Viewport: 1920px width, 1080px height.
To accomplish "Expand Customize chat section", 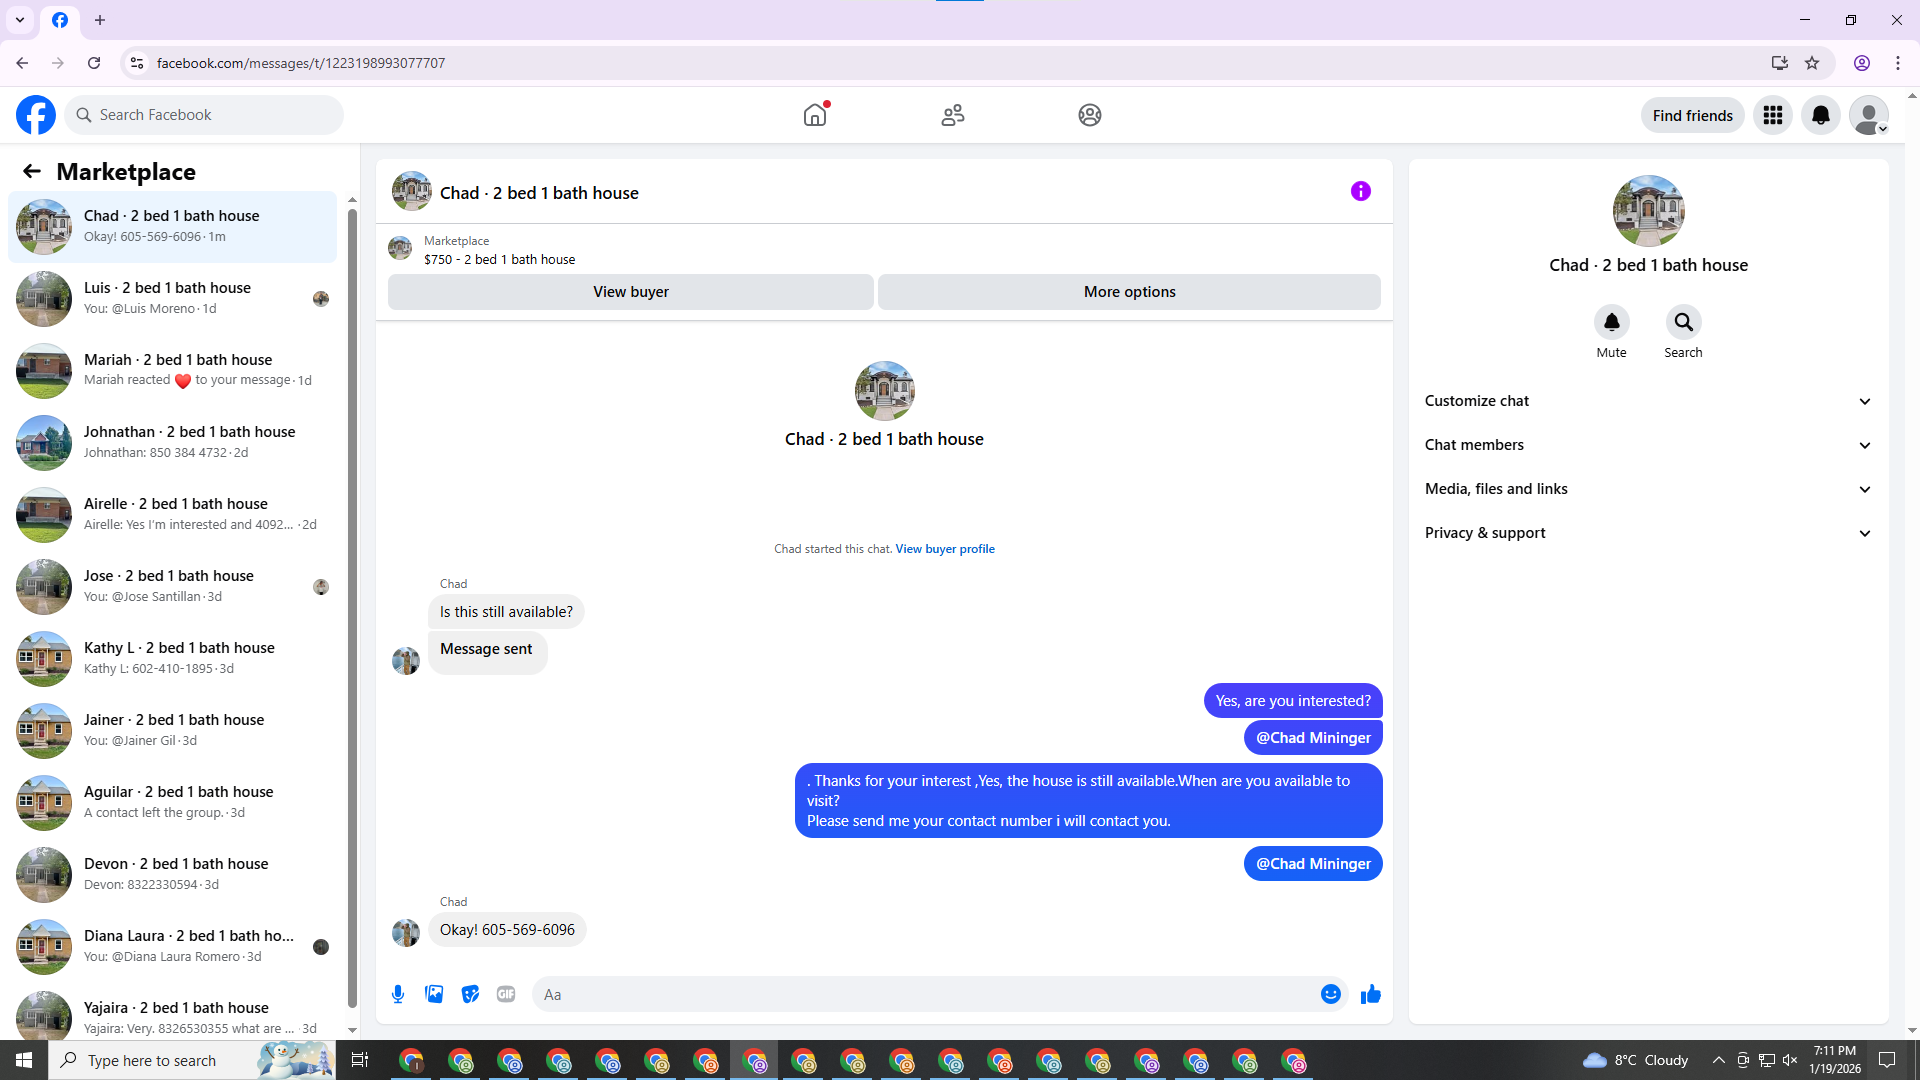I will (x=1649, y=401).
